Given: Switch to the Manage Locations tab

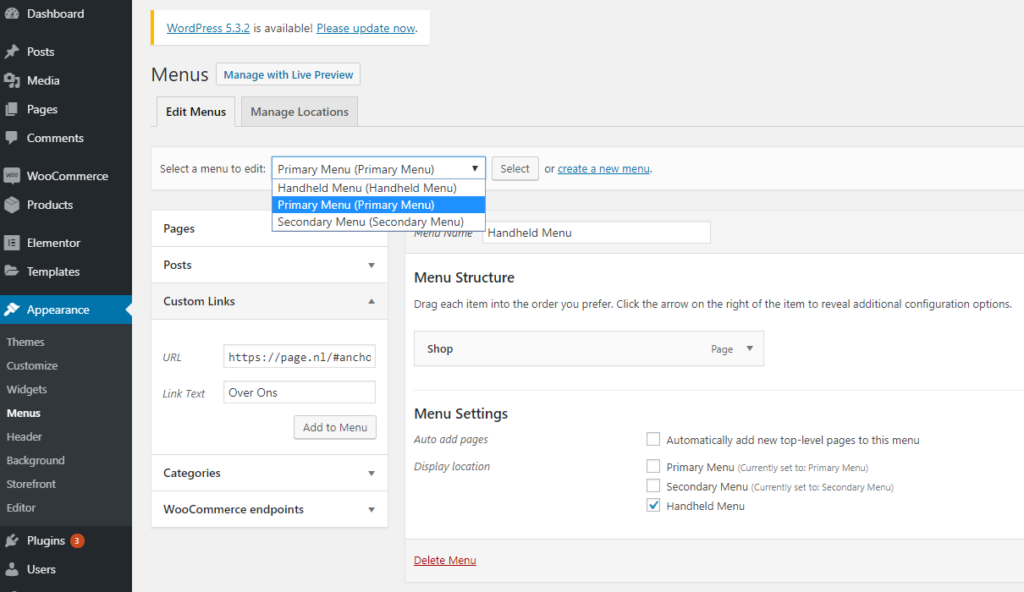Looking at the screenshot, I should [x=299, y=112].
